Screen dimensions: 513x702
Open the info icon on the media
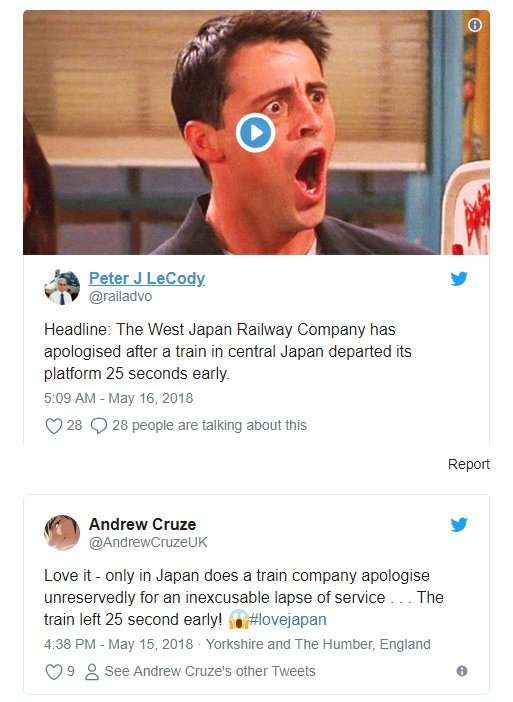coord(475,25)
